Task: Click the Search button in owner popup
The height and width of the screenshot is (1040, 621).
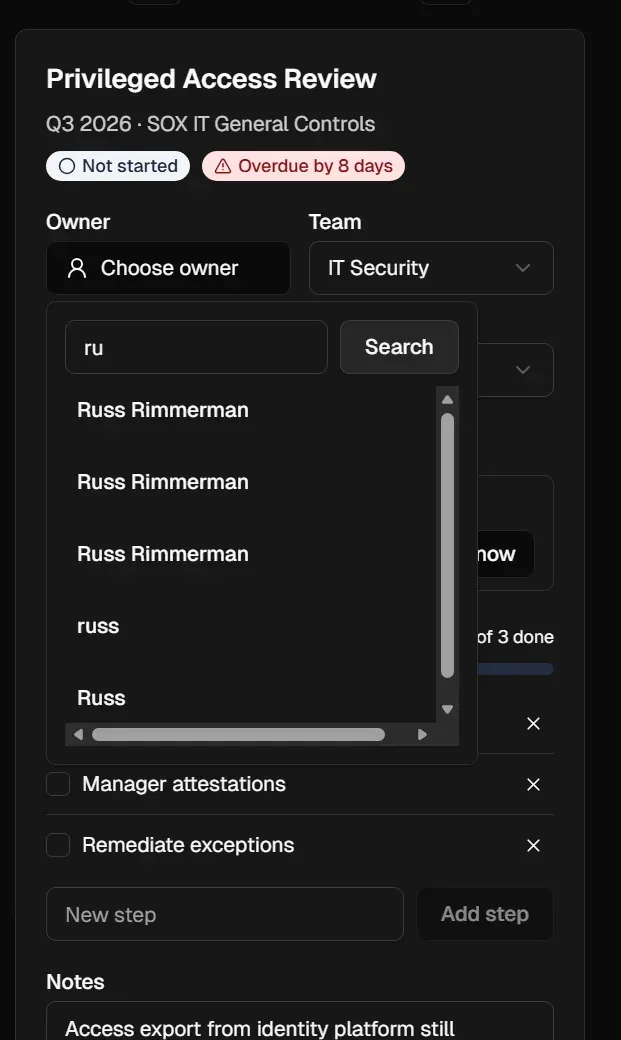Action: click(399, 347)
